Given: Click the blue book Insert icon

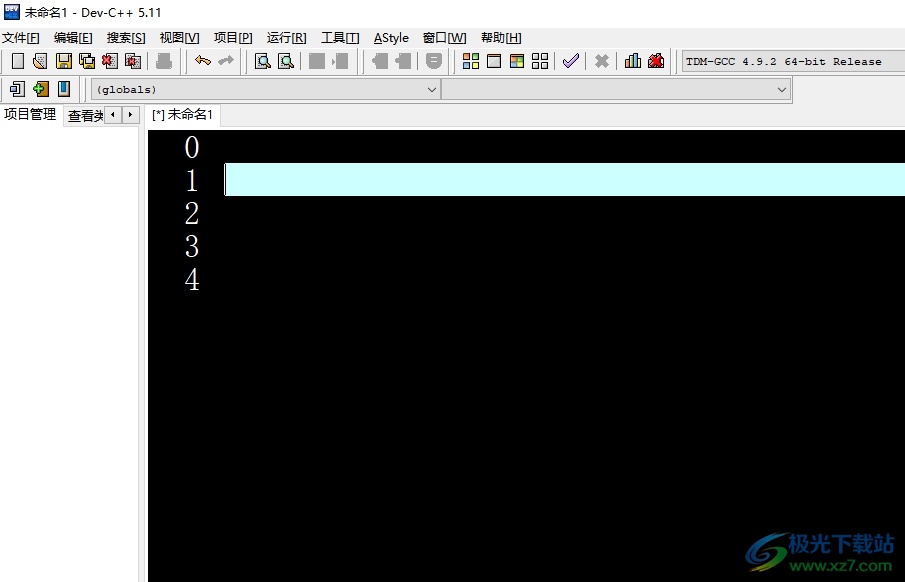Looking at the screenshot, I should coord(63,89).
